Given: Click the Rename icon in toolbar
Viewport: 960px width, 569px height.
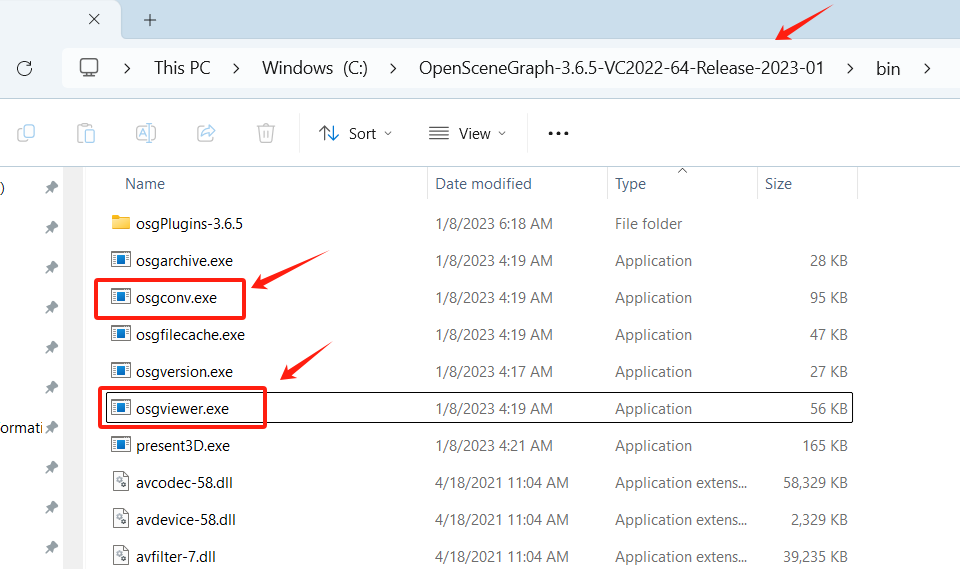Looking at the screenshot, I should coord(146,133).
